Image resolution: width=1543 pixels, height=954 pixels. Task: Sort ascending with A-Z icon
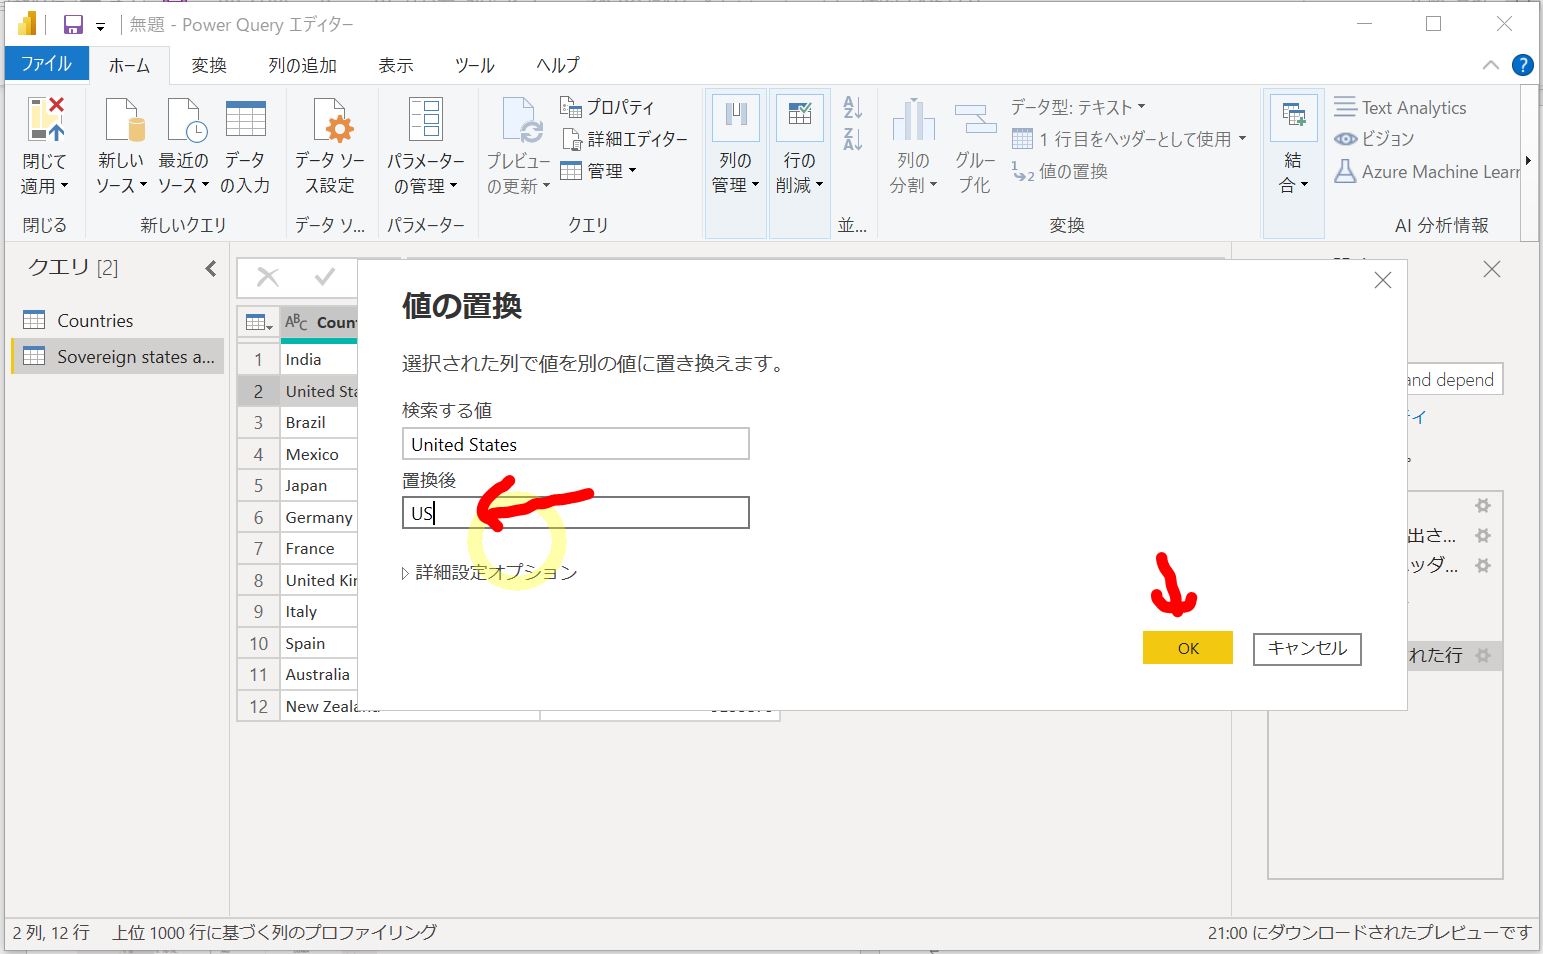(x=852, y=107)
